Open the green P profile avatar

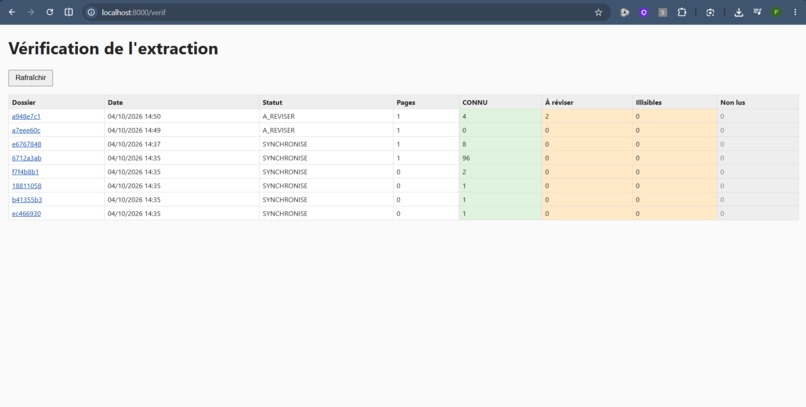coord(776,12)
